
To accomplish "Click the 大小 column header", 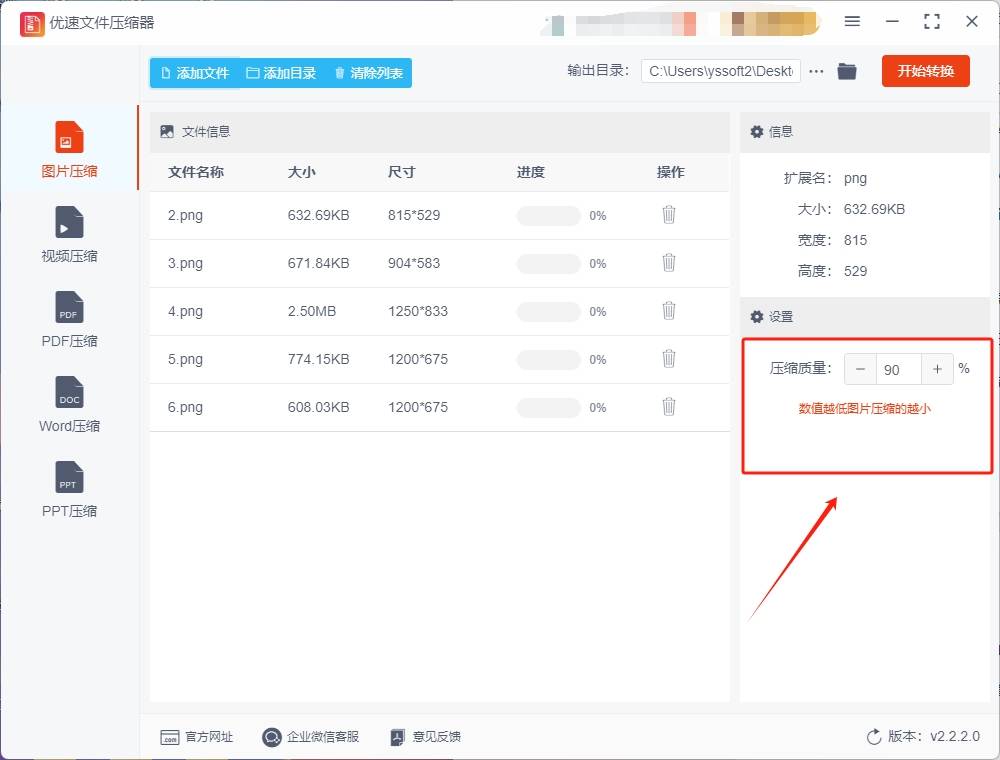I will (302, 172).
